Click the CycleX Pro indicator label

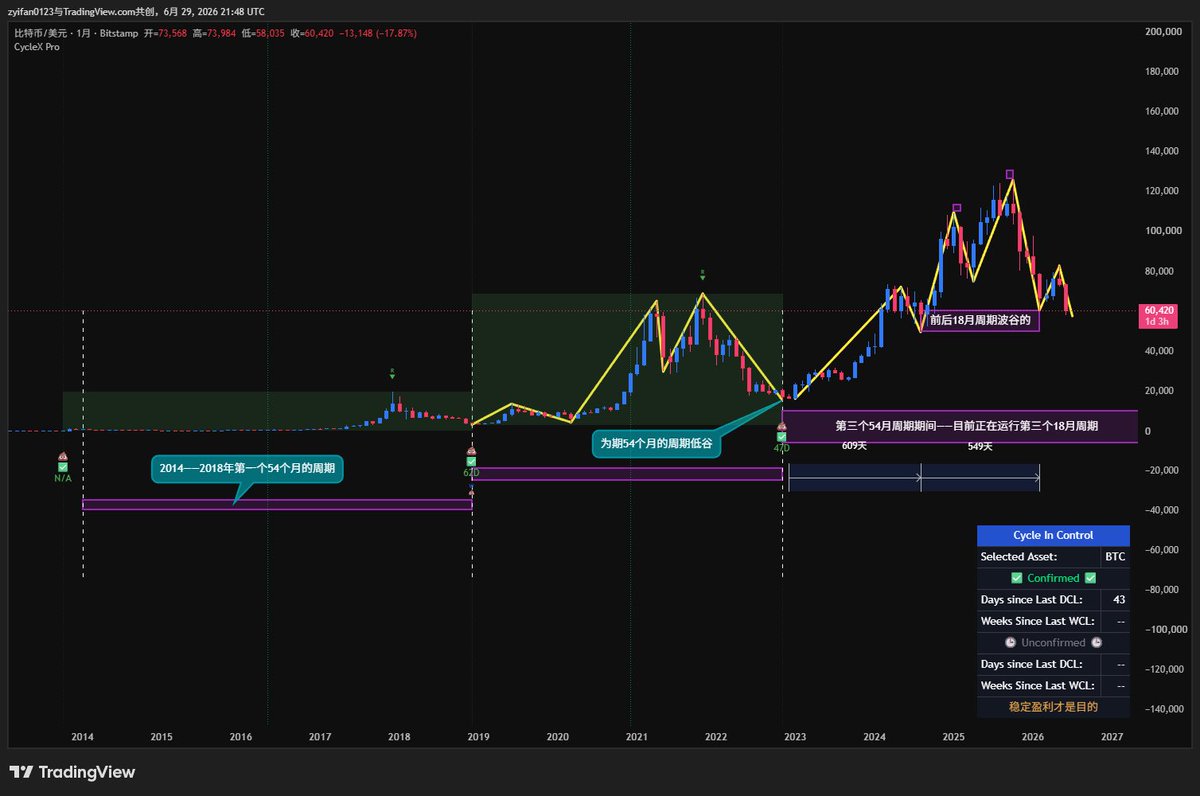[36, 47]
